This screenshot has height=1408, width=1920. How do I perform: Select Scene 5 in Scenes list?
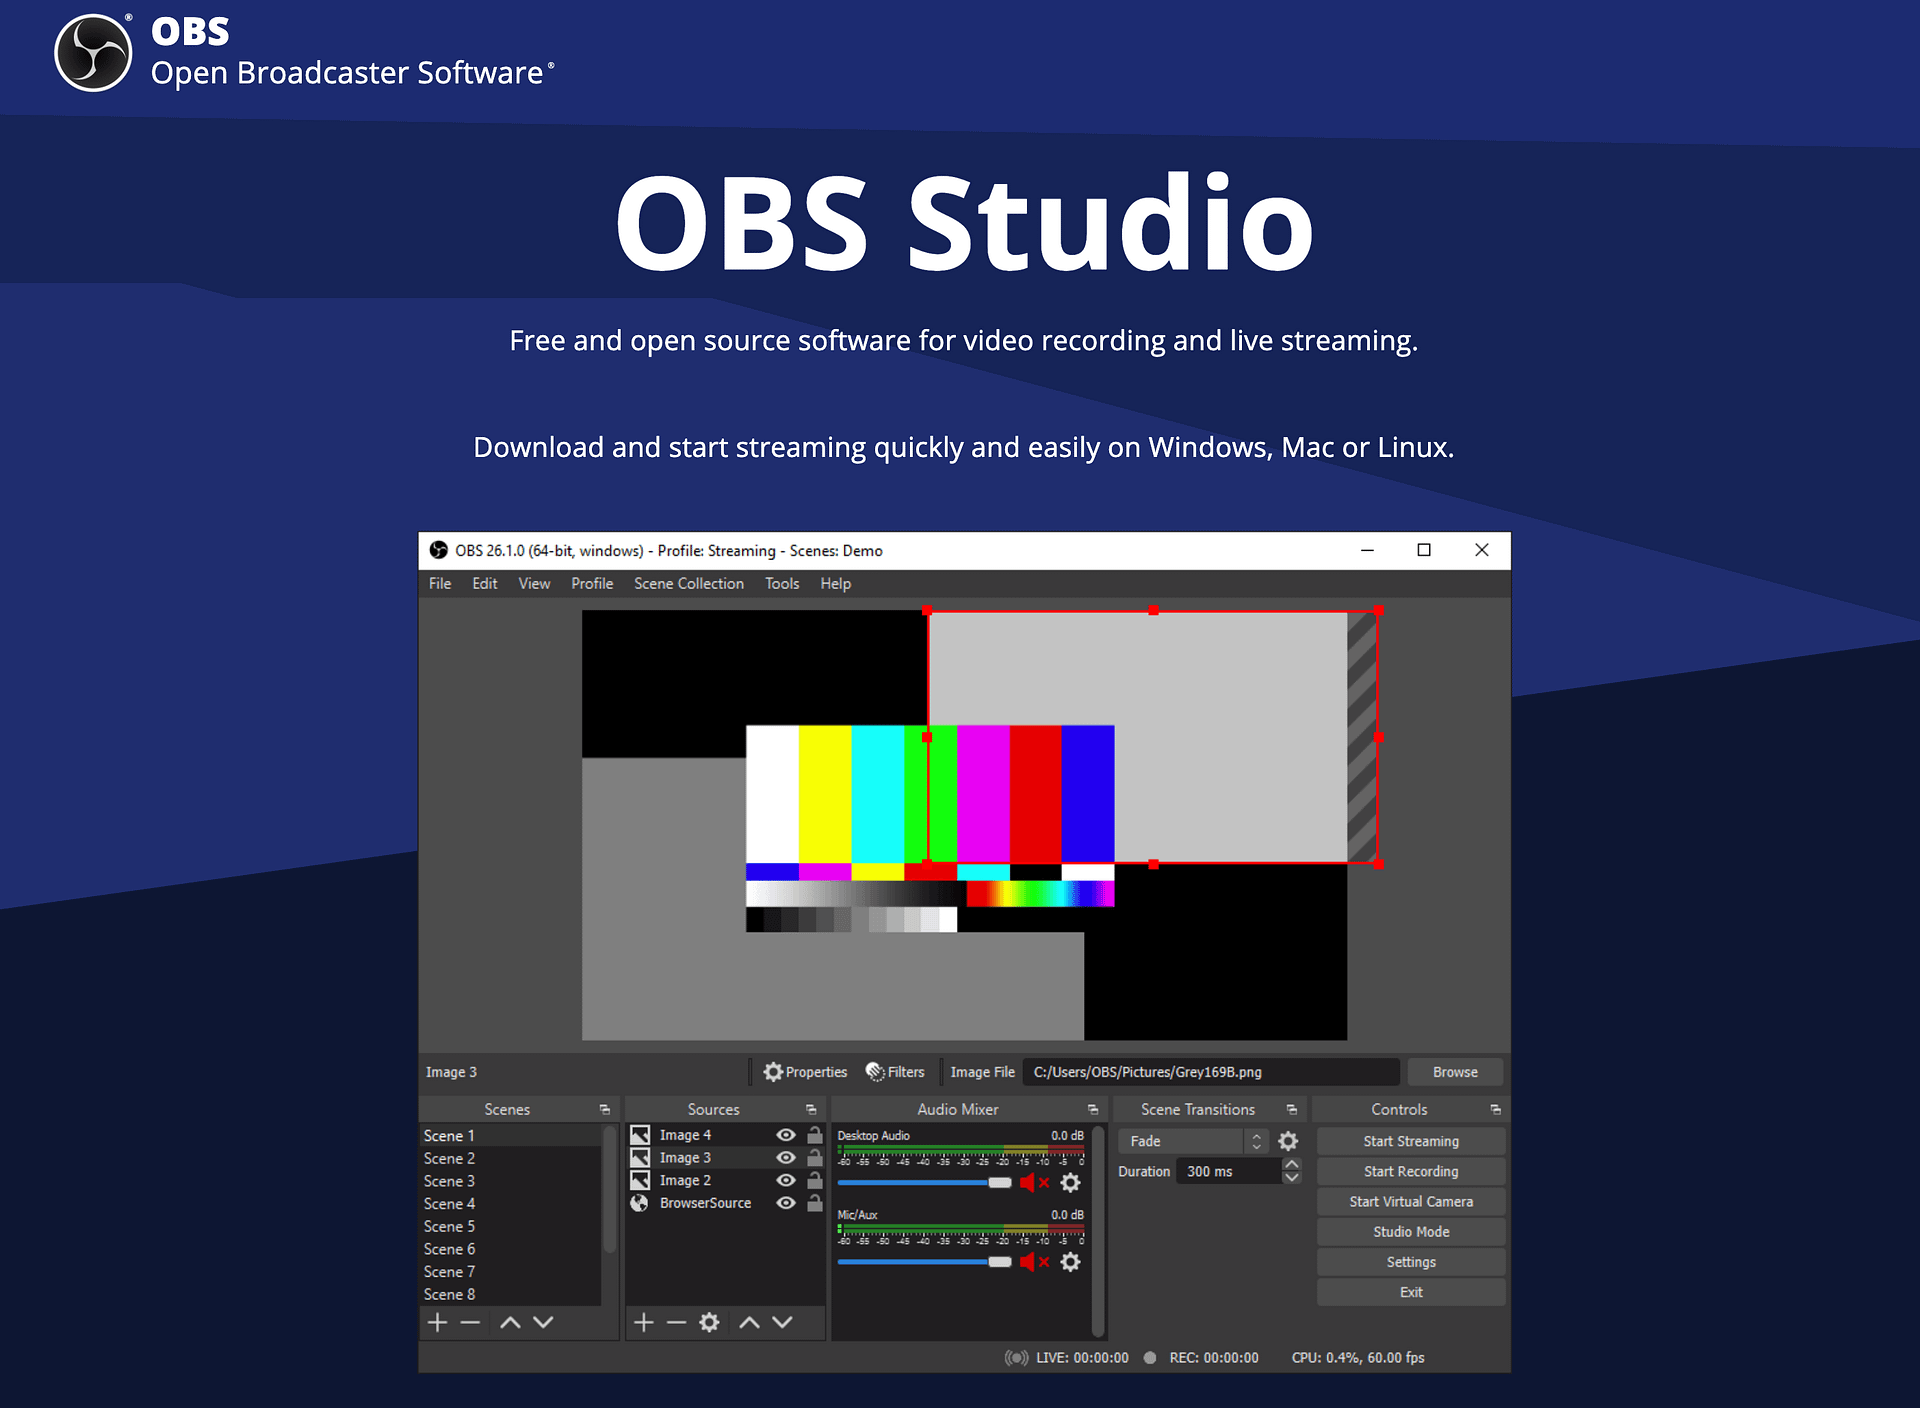click(x=509, y=1226)
